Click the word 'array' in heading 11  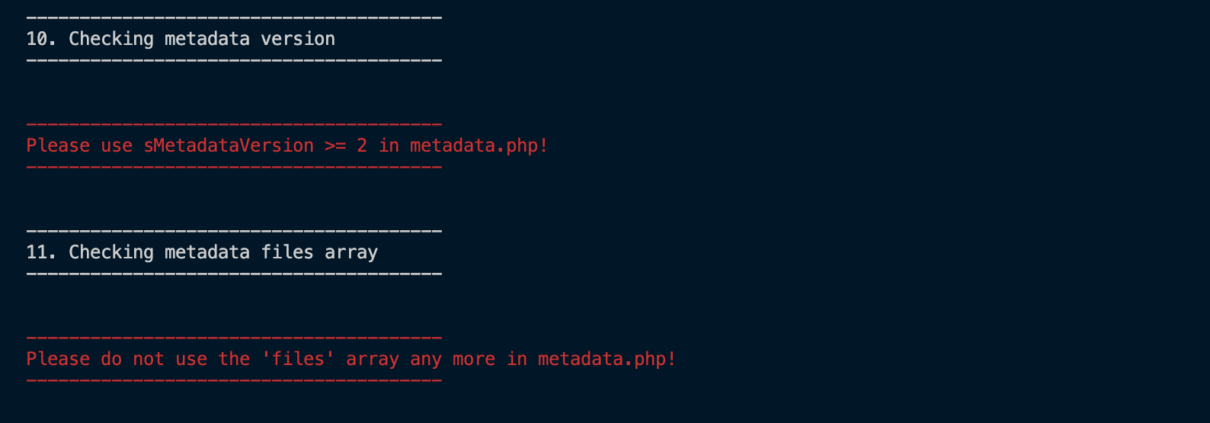tap(352, 252)
